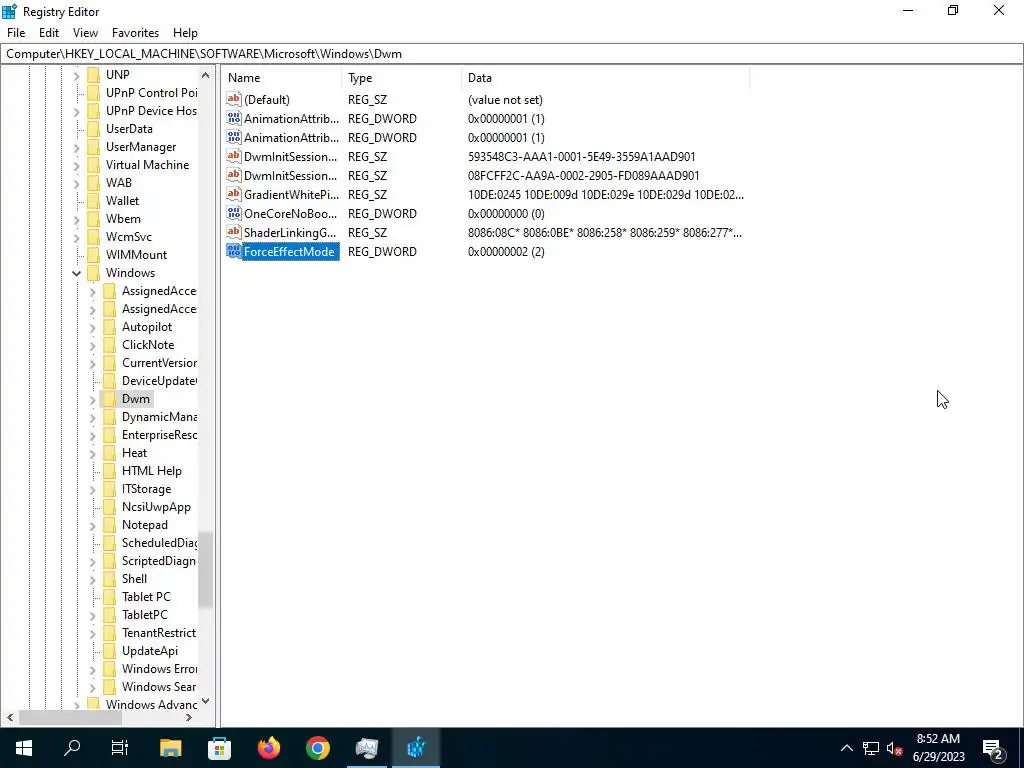The image size is (1024, 768).
Task: Open taskbar Search
Action: pyautogui.click(x=72, y=748)
